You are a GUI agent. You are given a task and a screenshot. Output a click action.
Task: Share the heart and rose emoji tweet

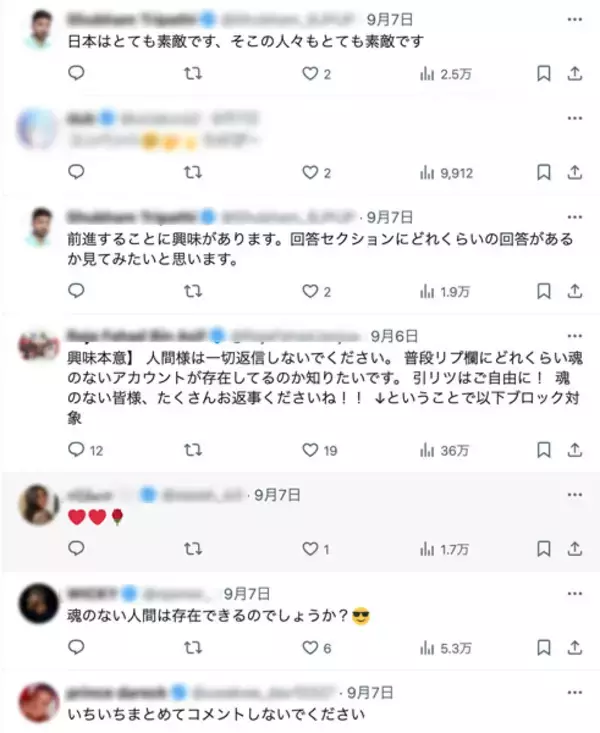(574, 549)
